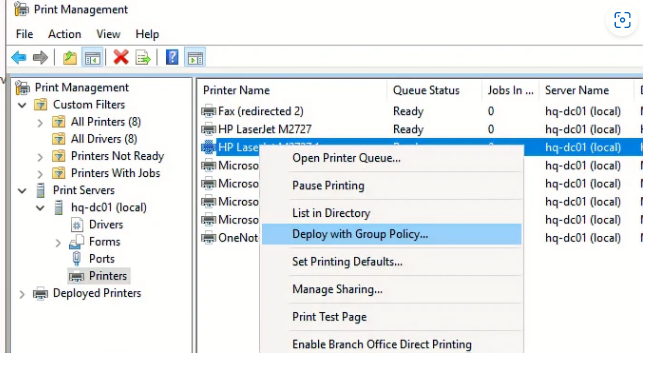This screenshot has height=365, width=661.
Task: Click the Custom Filters folder icon
Action: pyautogui.click(x=40, y=104)
